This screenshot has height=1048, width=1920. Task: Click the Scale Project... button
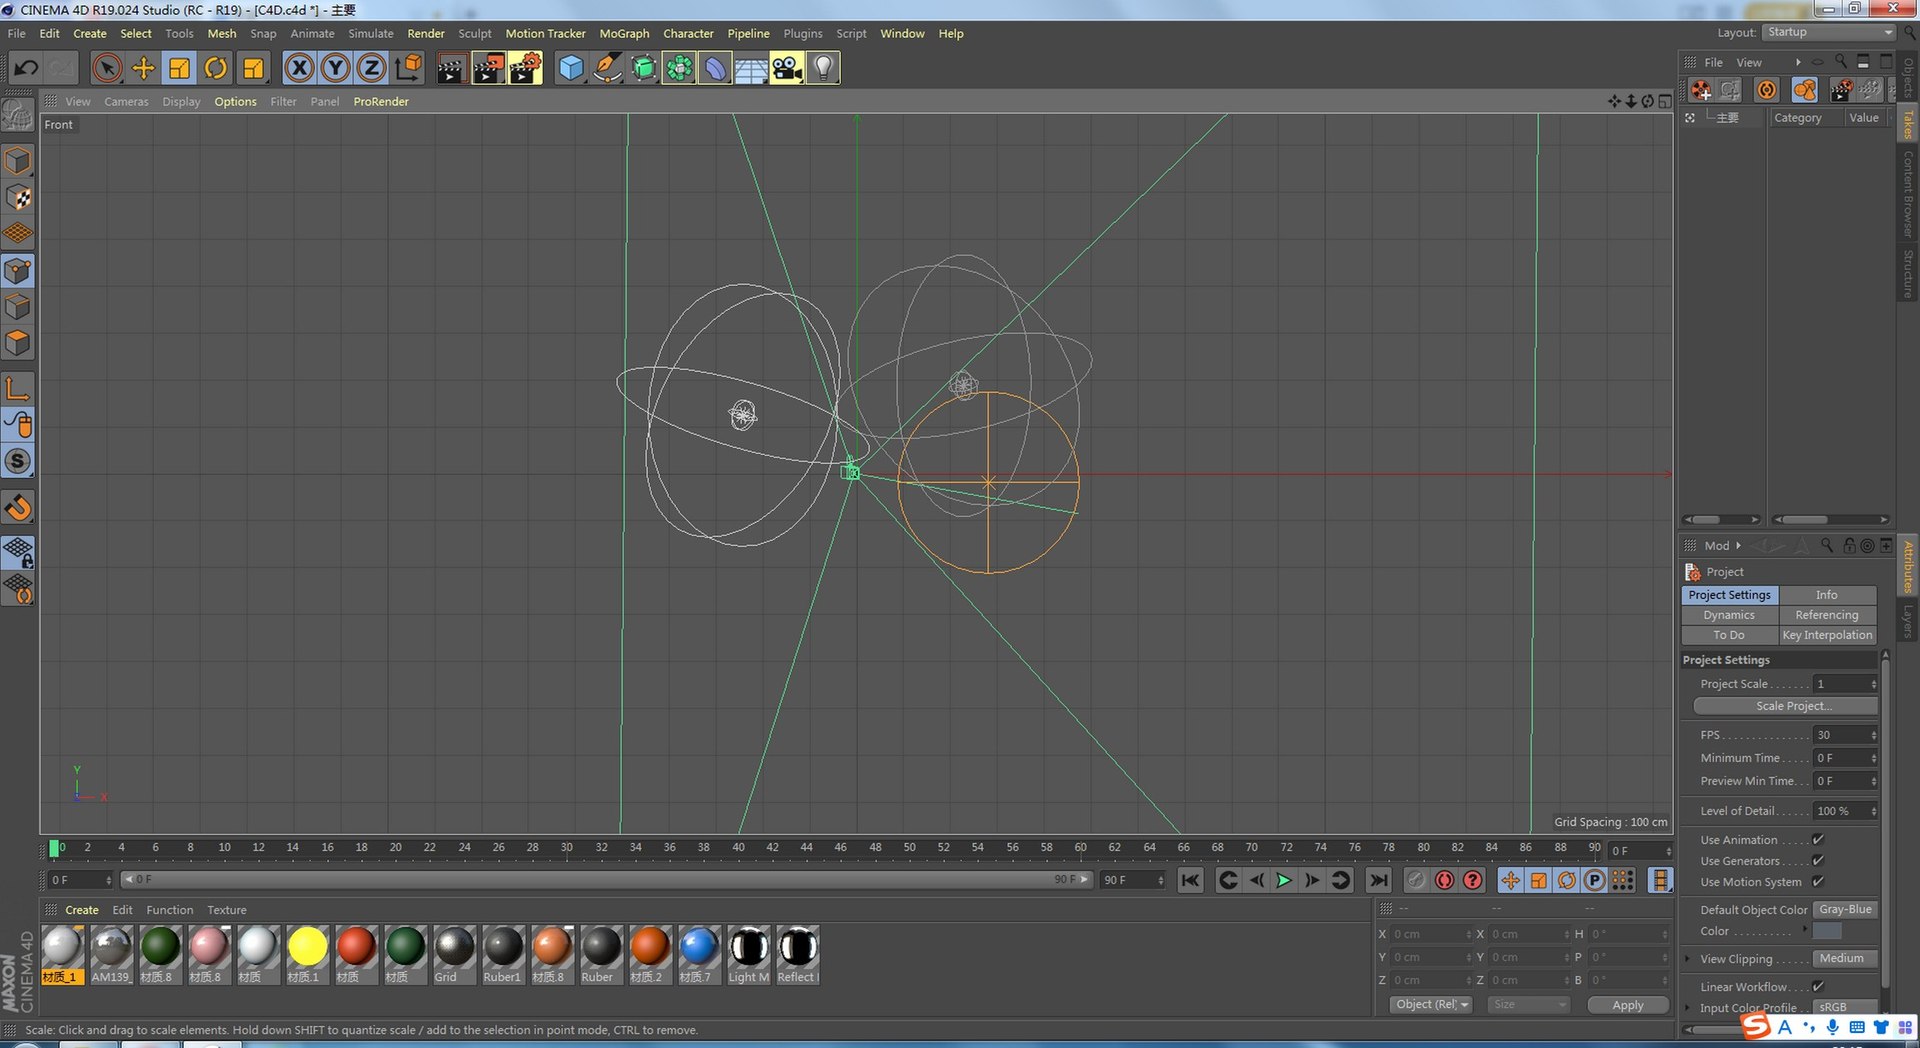pos(1785,706)
